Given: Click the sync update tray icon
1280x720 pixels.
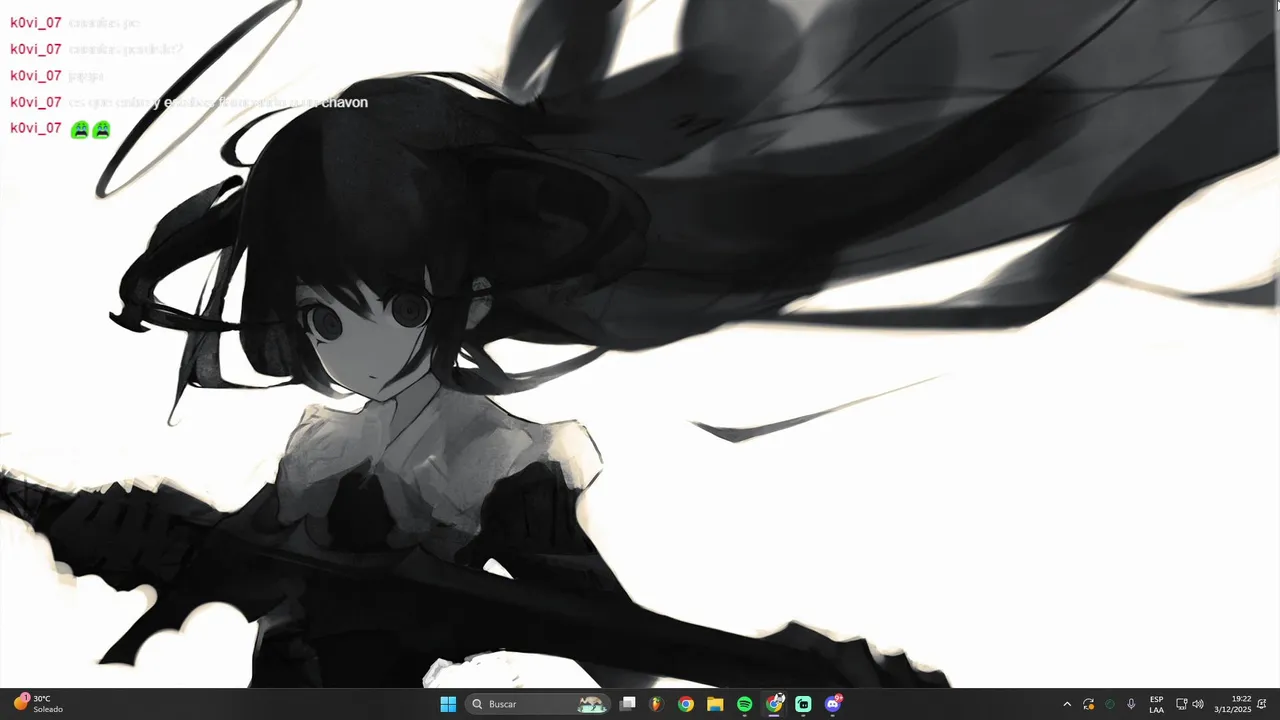Looking at the screenshot, I should point(1088,704).
